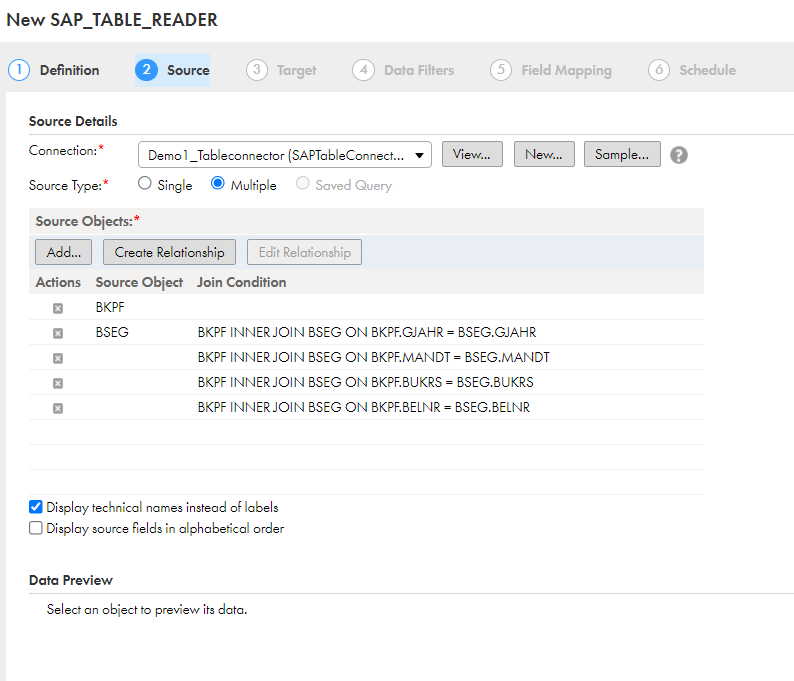Select the BKPF.MANDT = BSEG.MANDT join condition
794x681 pixels.
[x=373, y=357]
